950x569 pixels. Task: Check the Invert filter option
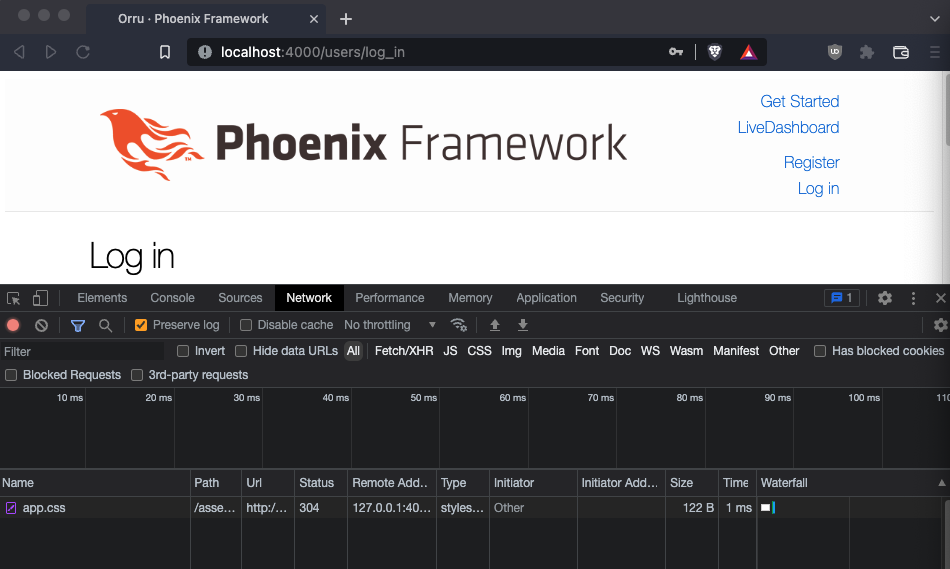tap(183, 351)
